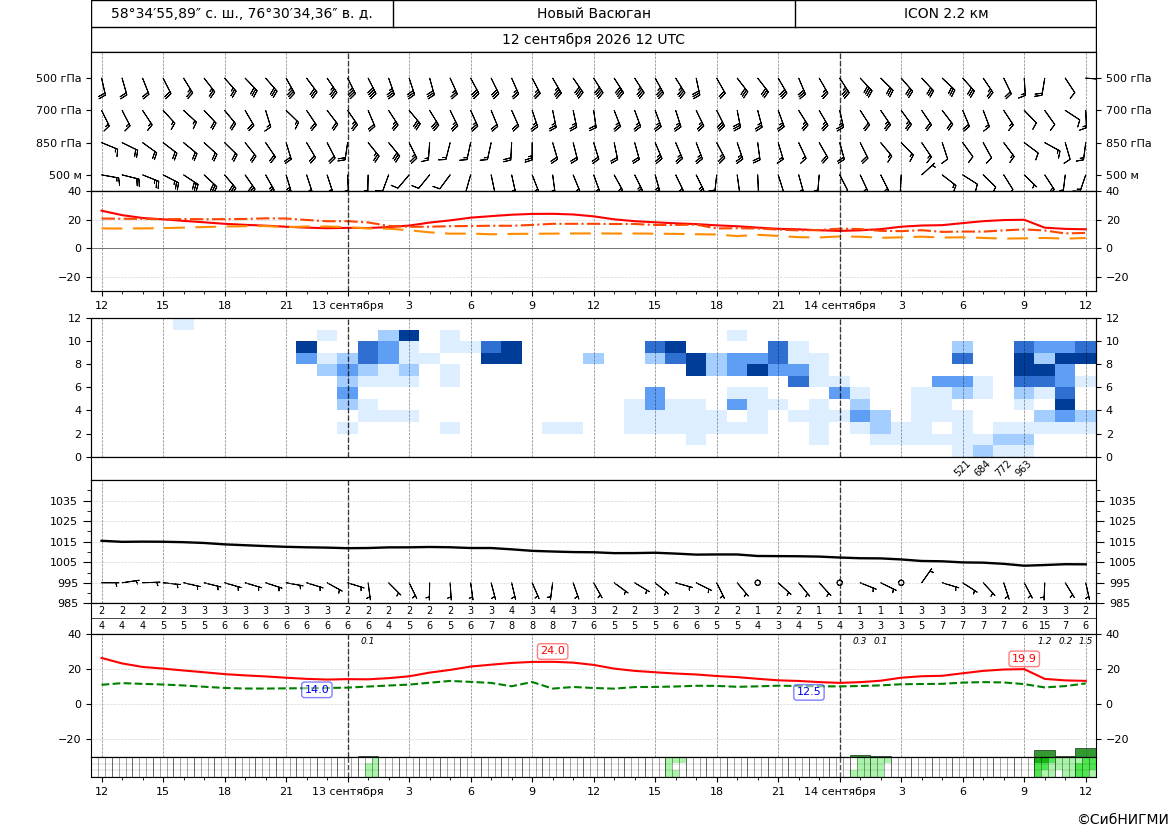The image size is (1169, 827).
Task: Click the Новый Васюган station title
Action: pos(594,13)
